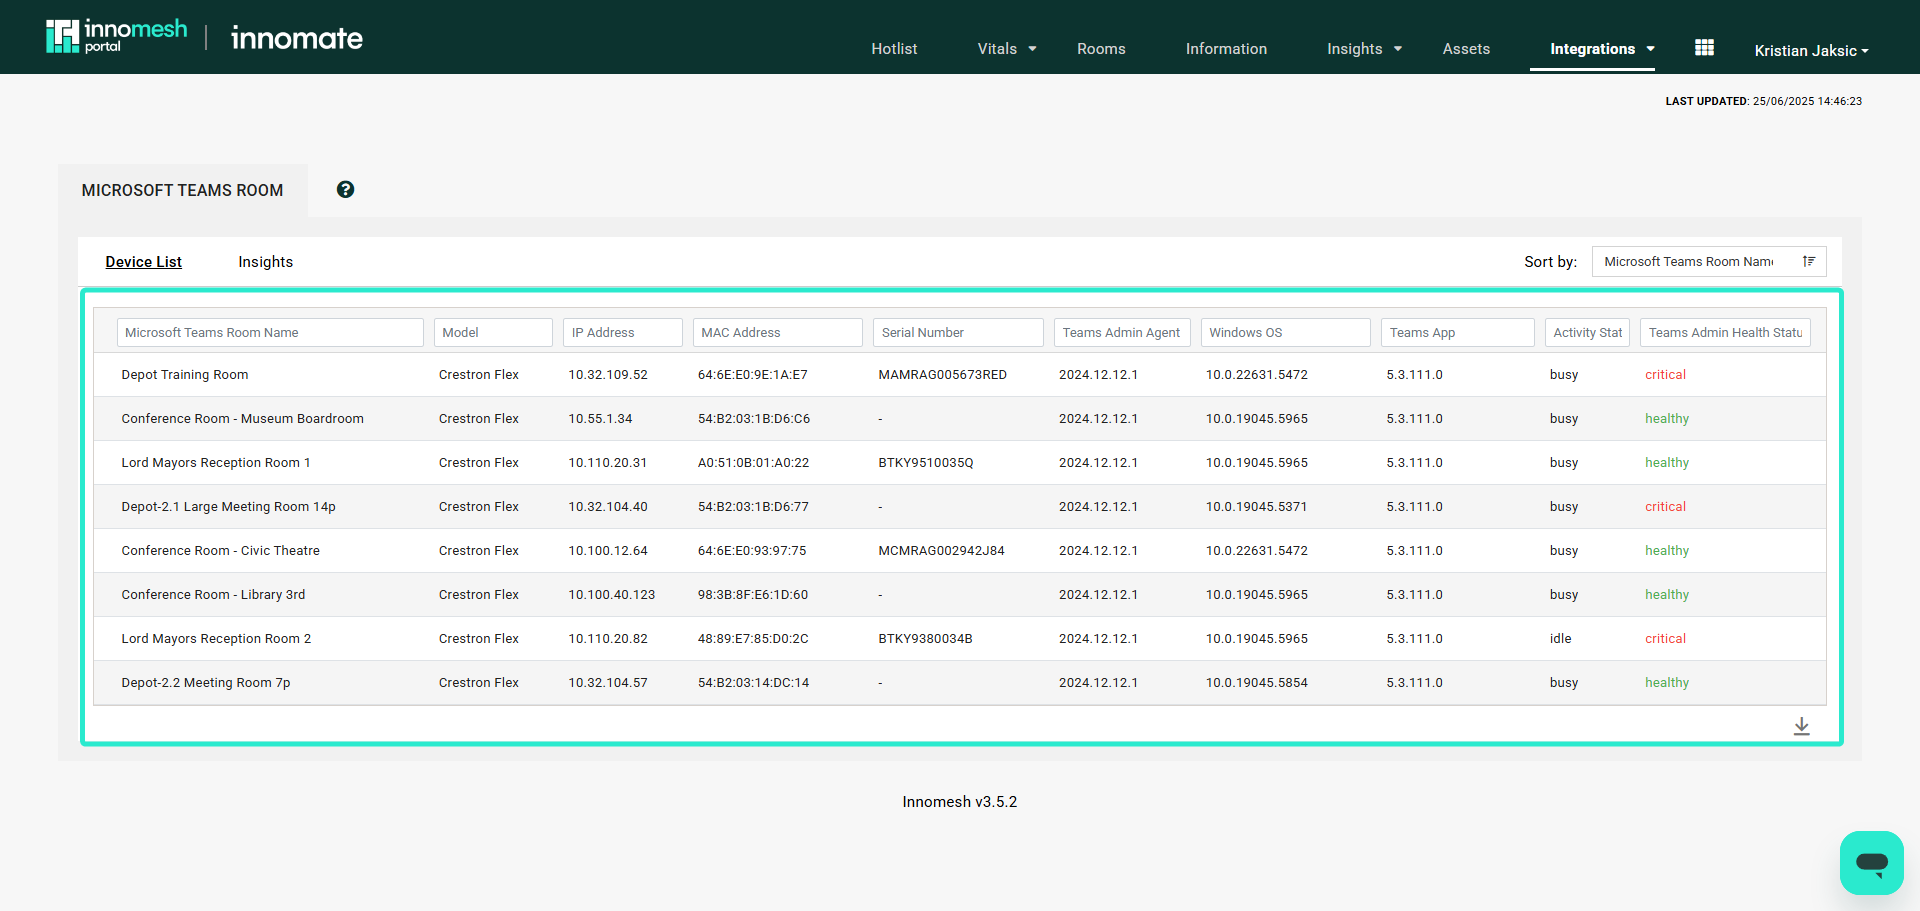This screenshot has width=1920, height=911.
Task: Click idle activity status
Action: [1561, 639]
